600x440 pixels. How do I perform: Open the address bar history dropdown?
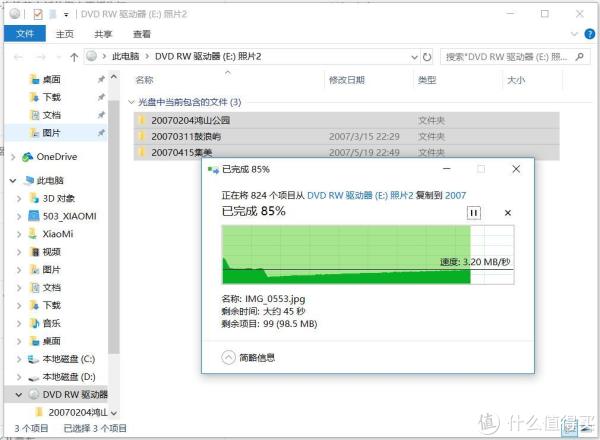point(410,57)
